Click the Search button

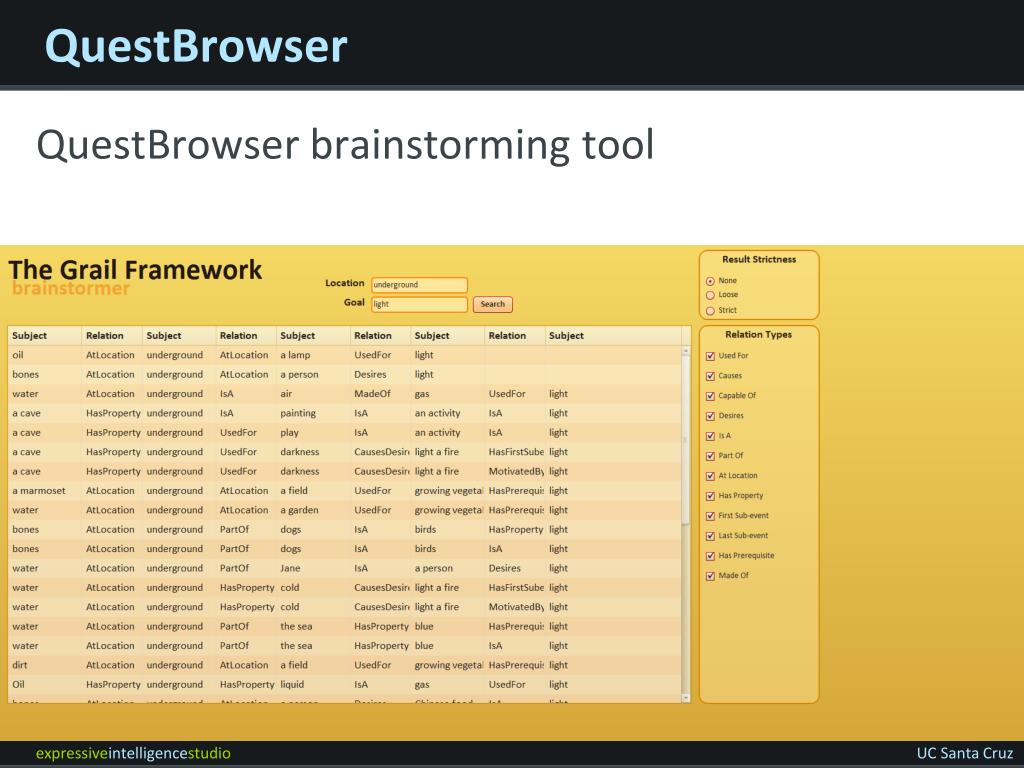492,304
